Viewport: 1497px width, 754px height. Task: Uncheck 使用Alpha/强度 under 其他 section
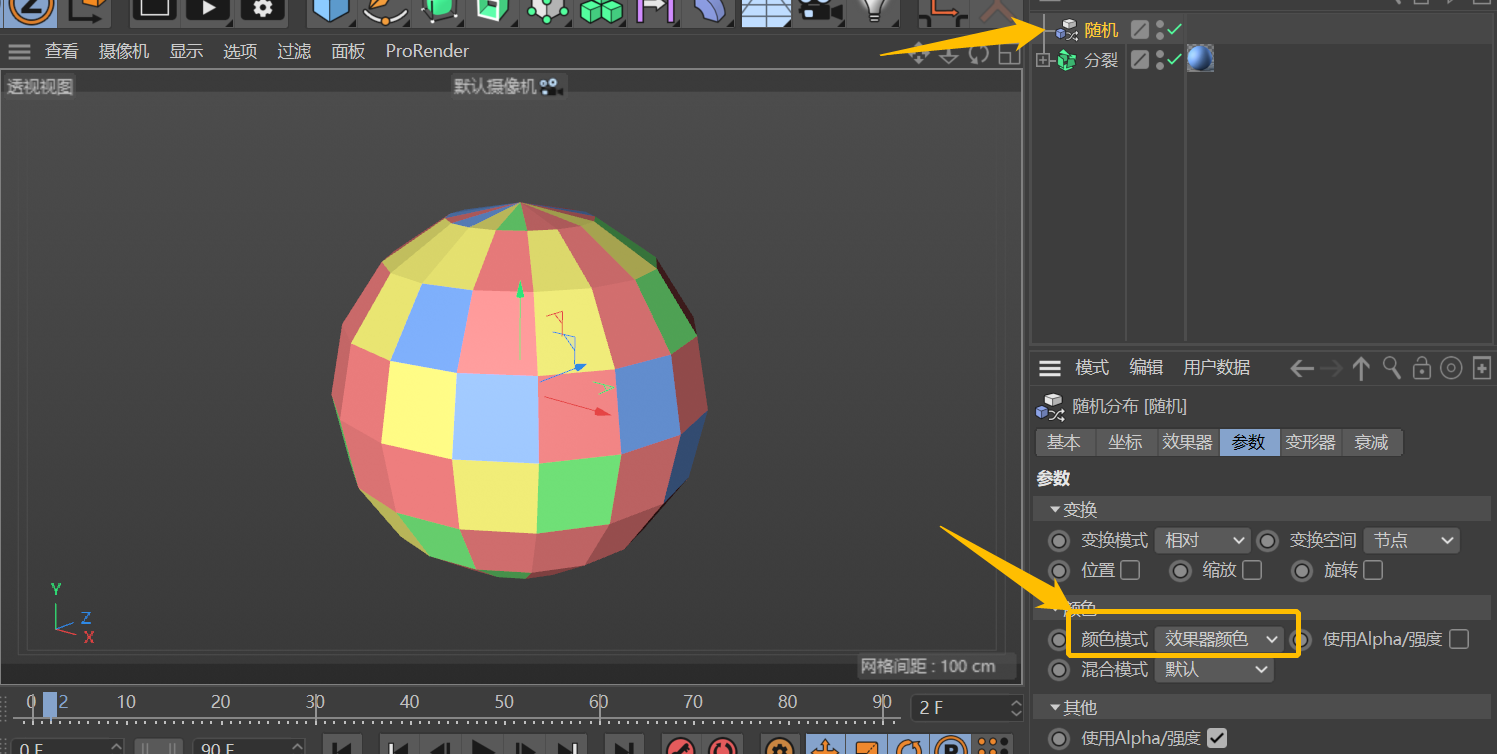1216,738
